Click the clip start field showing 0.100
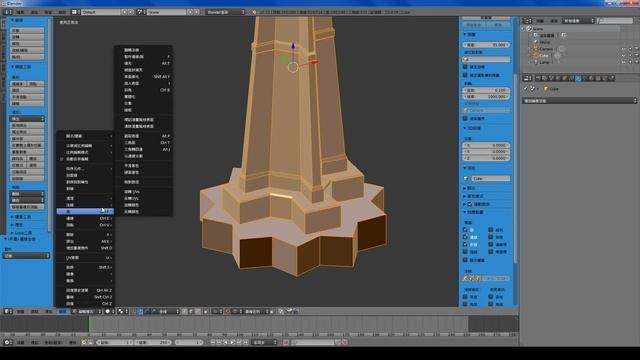Screen dimensions: 640x360 pyautogui.click(x=486, y=90)
